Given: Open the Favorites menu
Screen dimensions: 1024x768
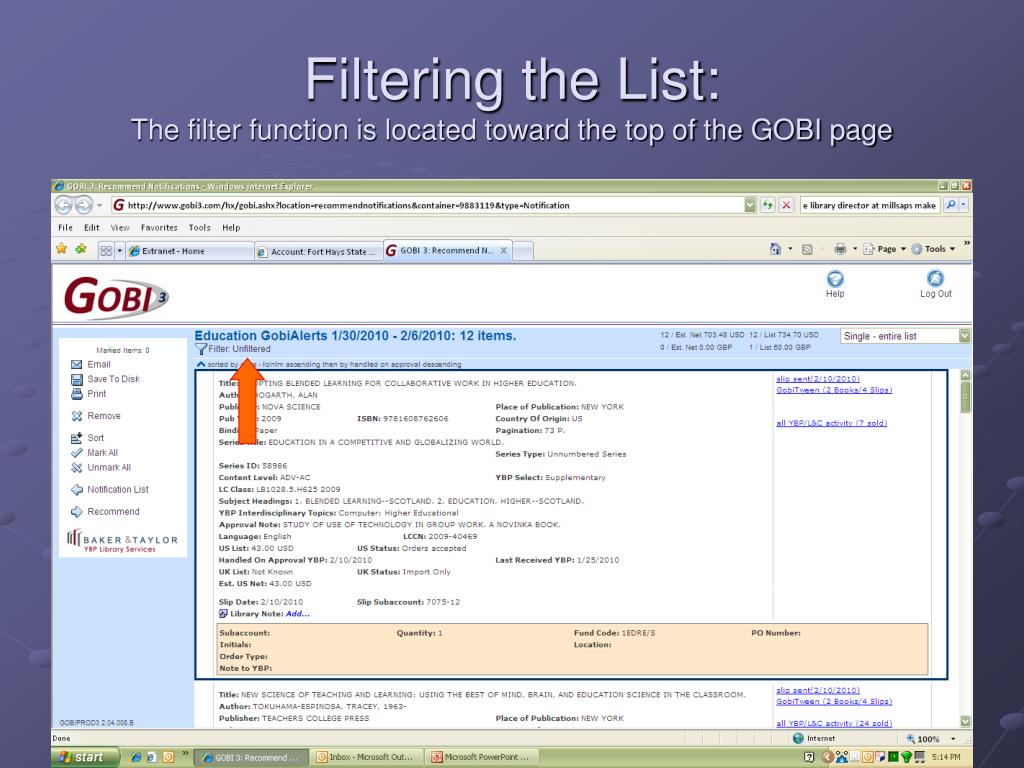Looking at the screenshot, I should point(159,228).
